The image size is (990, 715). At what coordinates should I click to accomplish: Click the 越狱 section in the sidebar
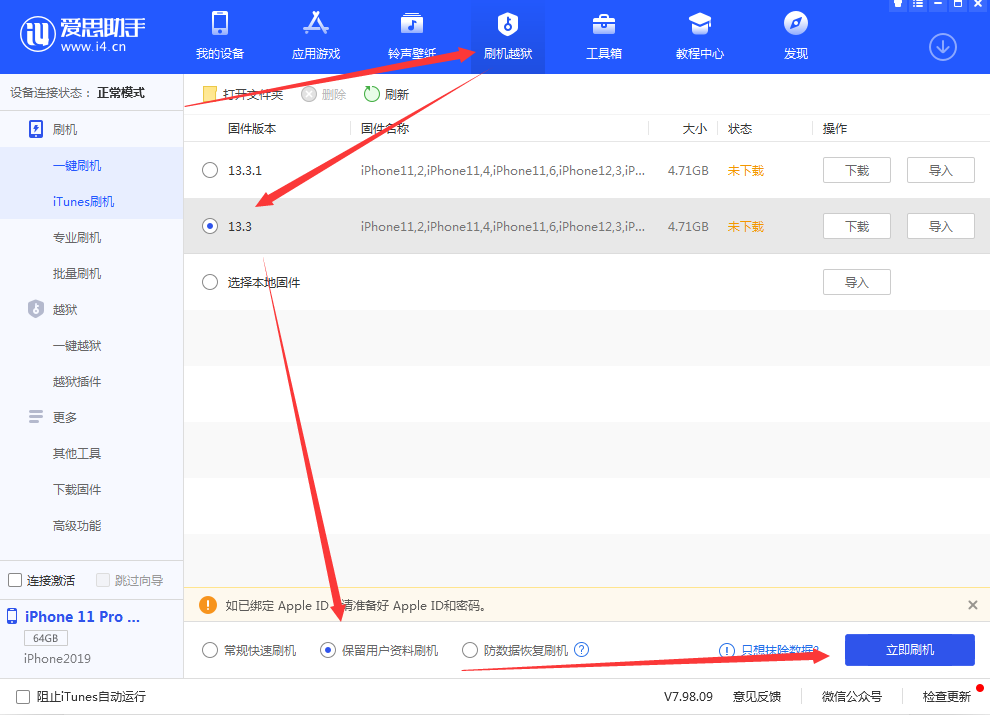(53, 309)
